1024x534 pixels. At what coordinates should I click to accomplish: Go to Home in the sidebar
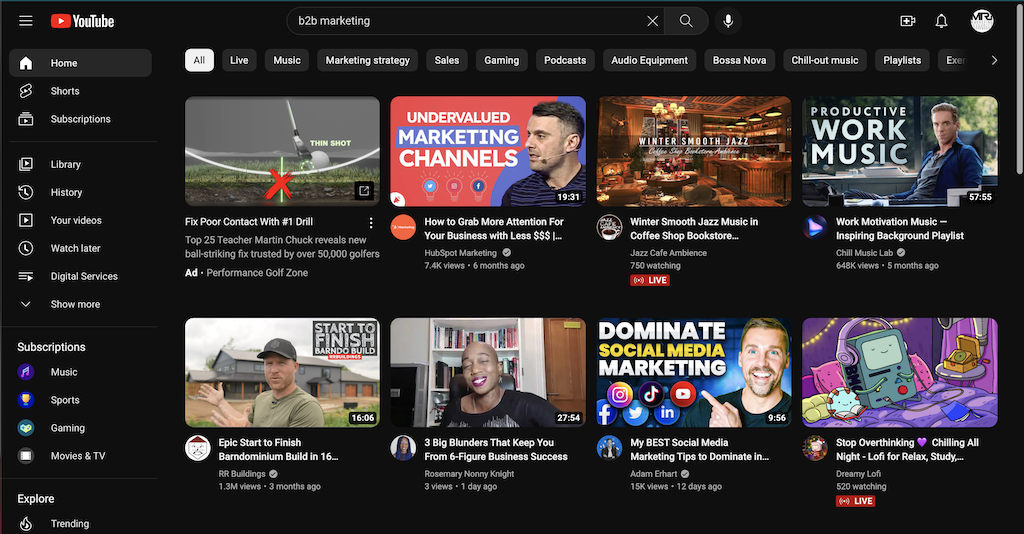[80, 63]
